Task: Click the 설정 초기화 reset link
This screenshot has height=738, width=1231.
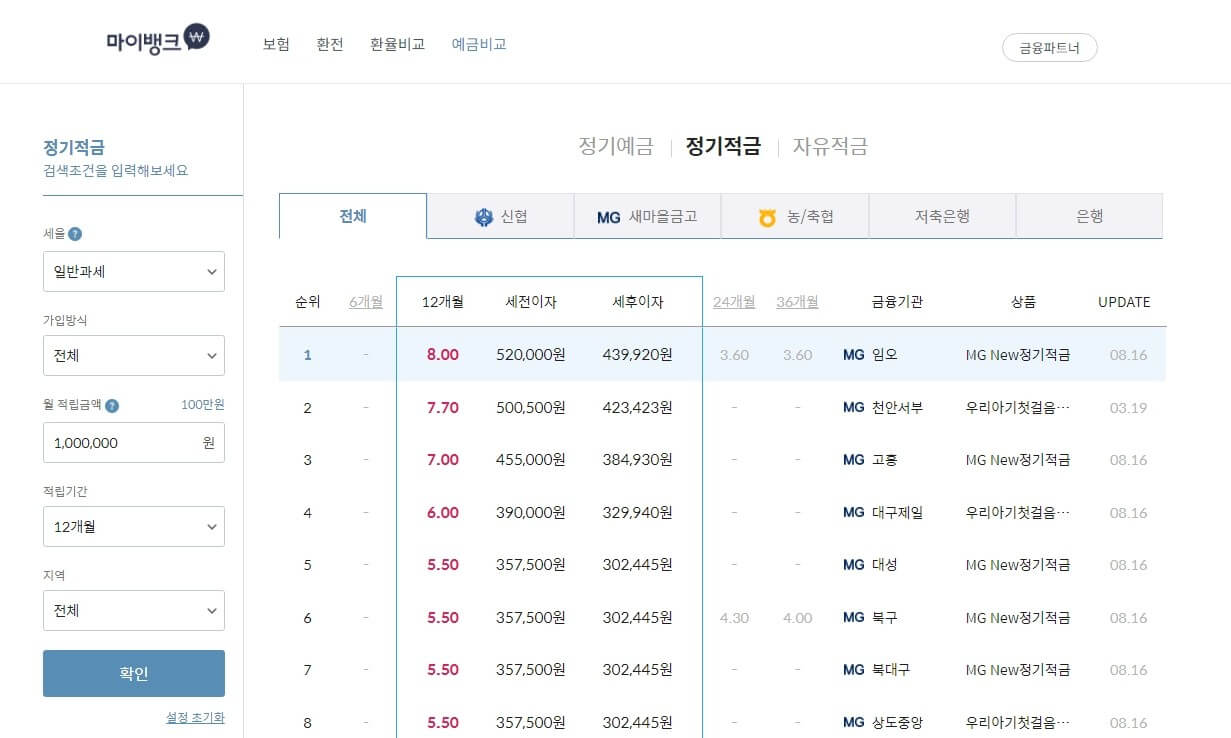Action: point(195,717)
